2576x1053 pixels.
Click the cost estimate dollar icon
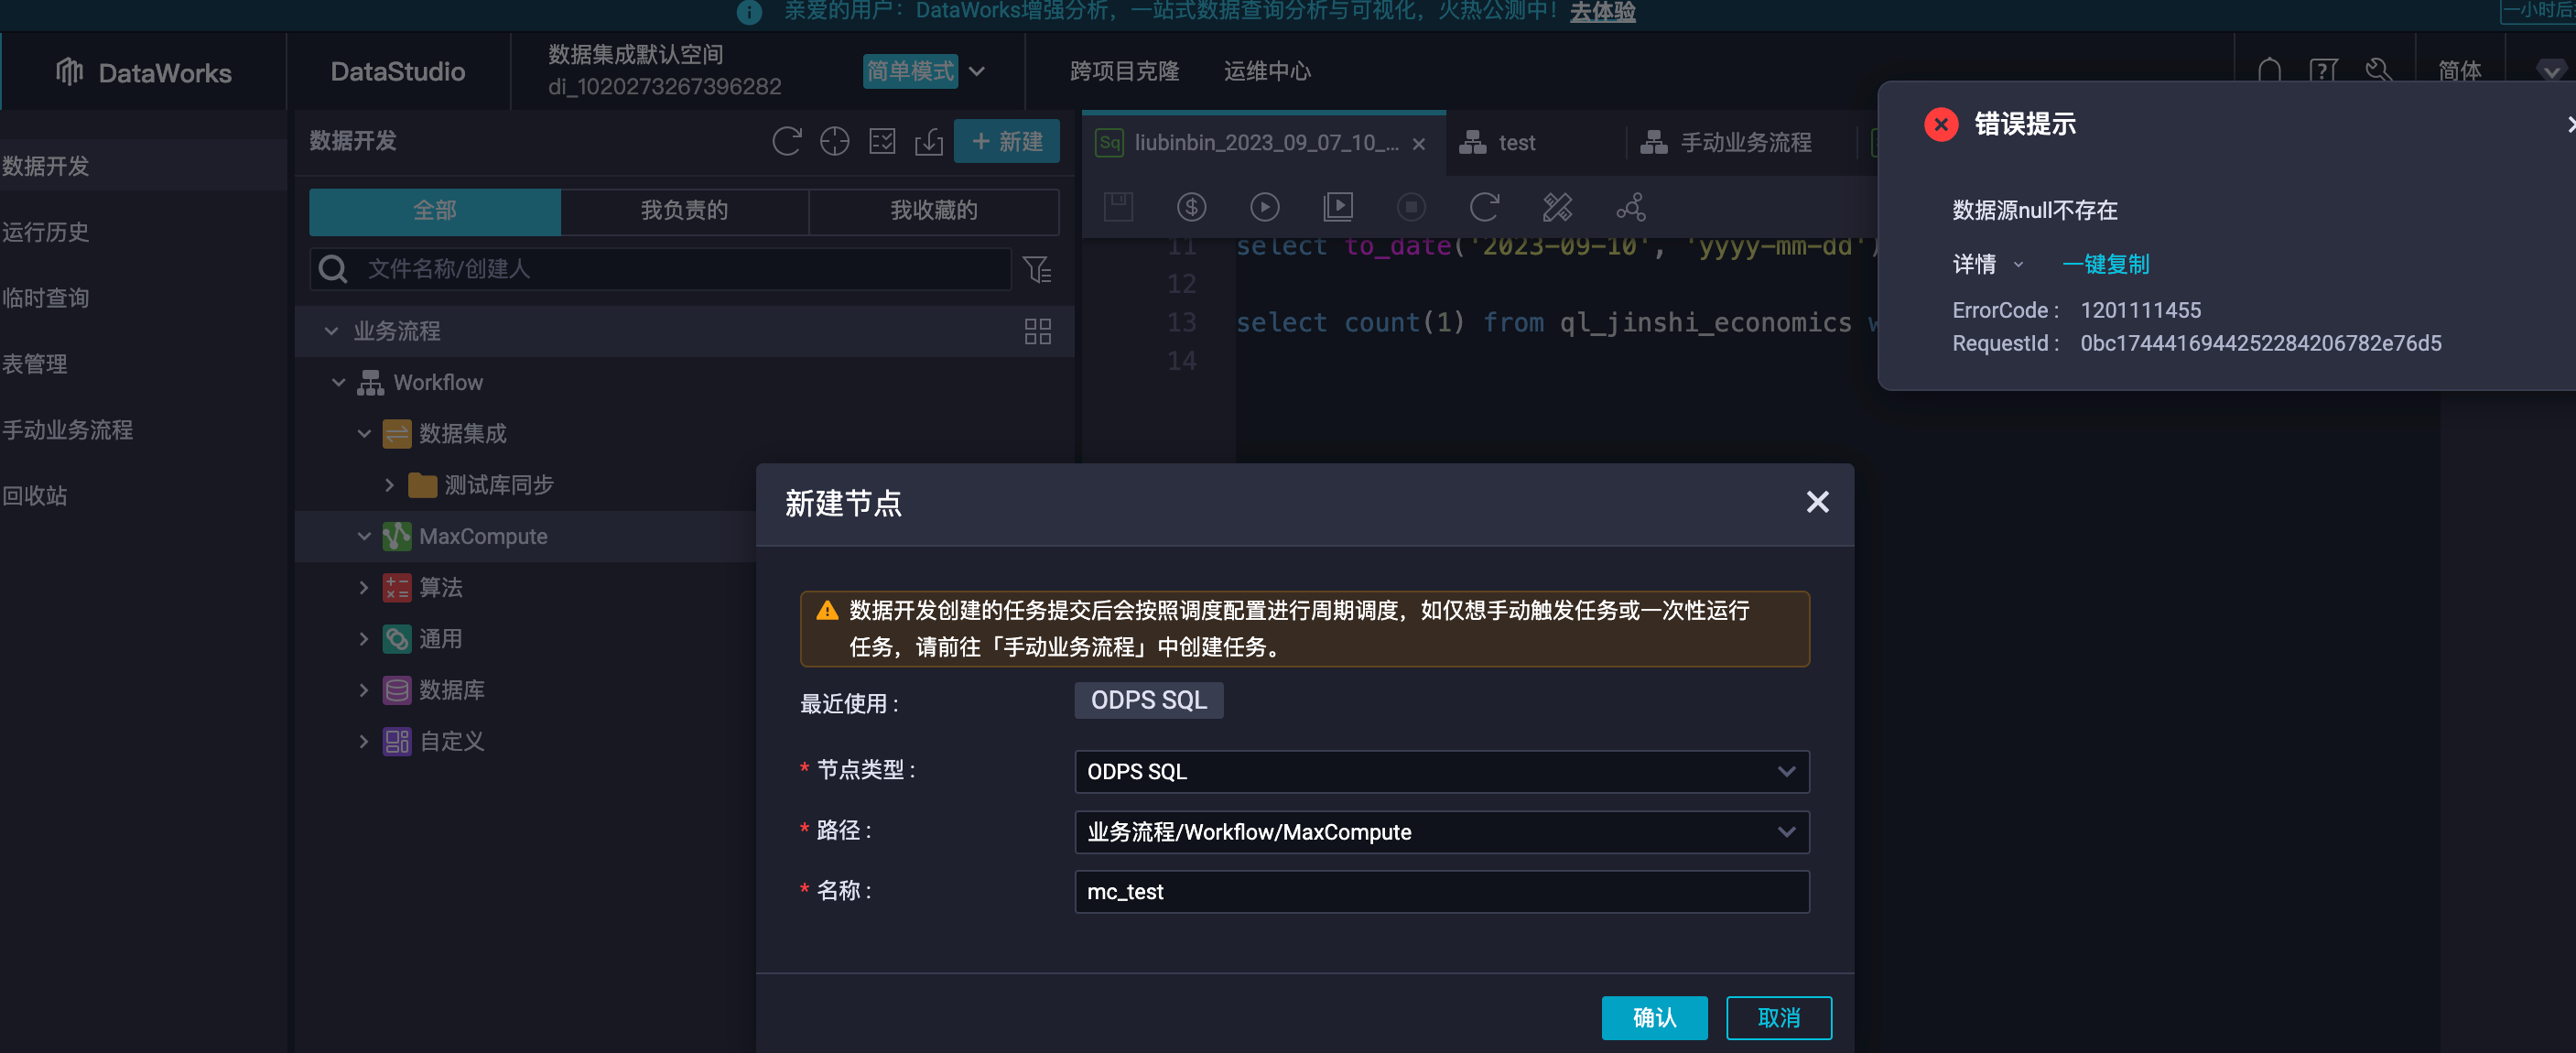pyautogui.click(x=1190, y=207)
